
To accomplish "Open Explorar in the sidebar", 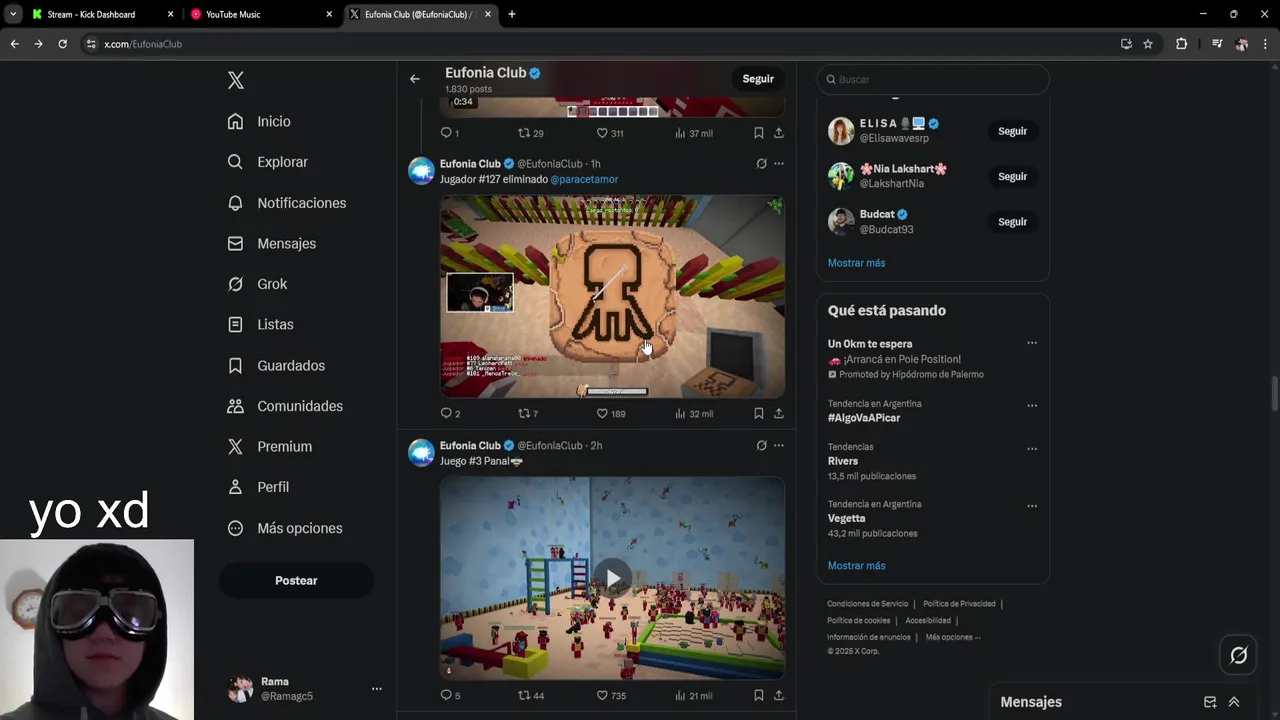I will coord(267,162).
